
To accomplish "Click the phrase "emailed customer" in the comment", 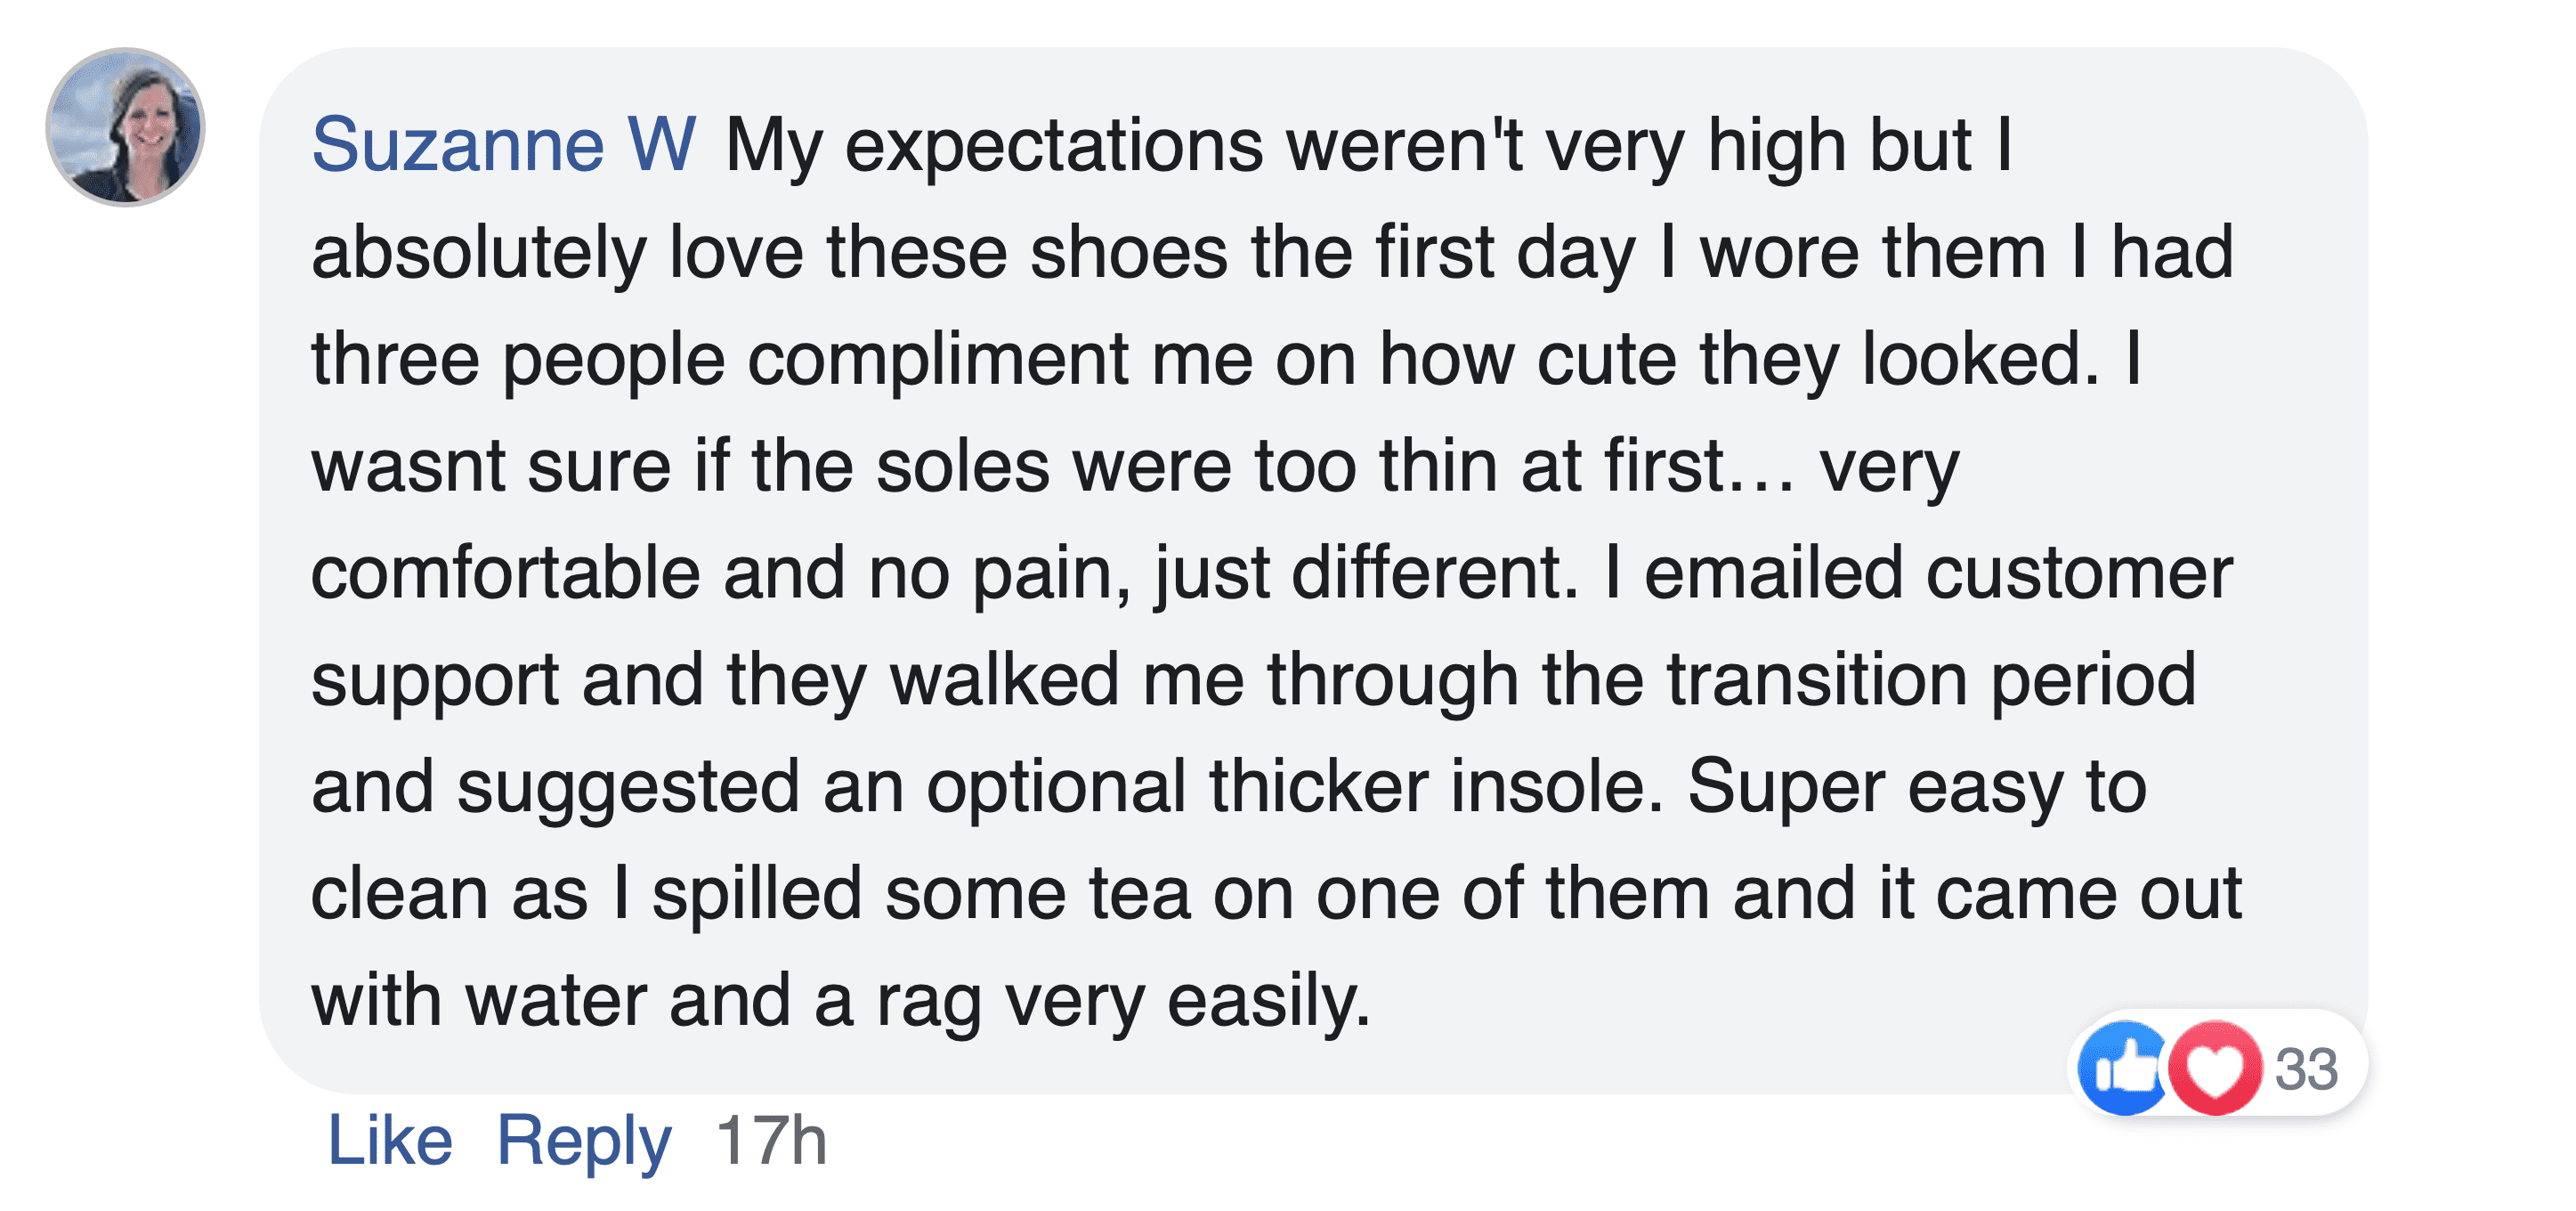I will [x=1938, y=573].
